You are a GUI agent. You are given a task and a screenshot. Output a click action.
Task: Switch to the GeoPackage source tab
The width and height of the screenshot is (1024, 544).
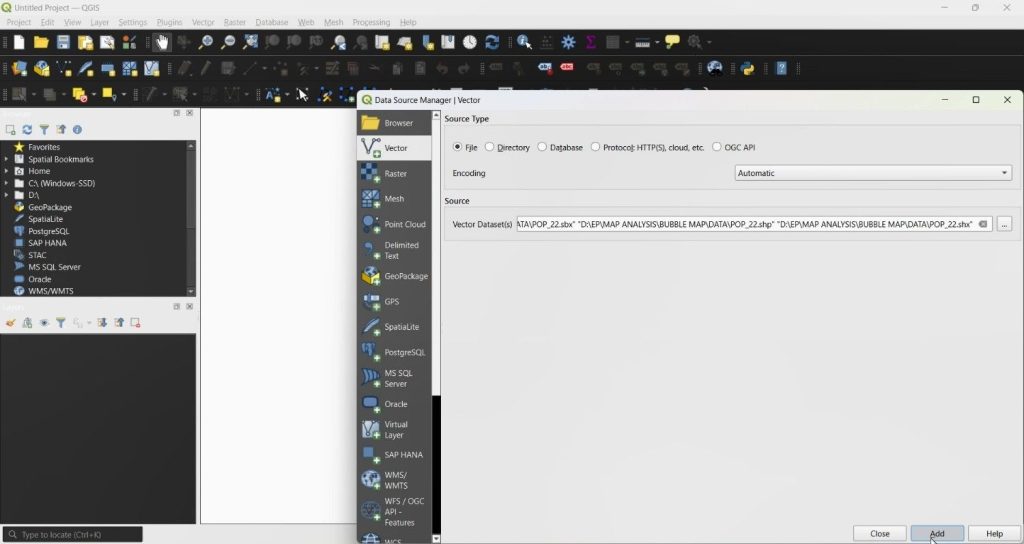(394, 276)
